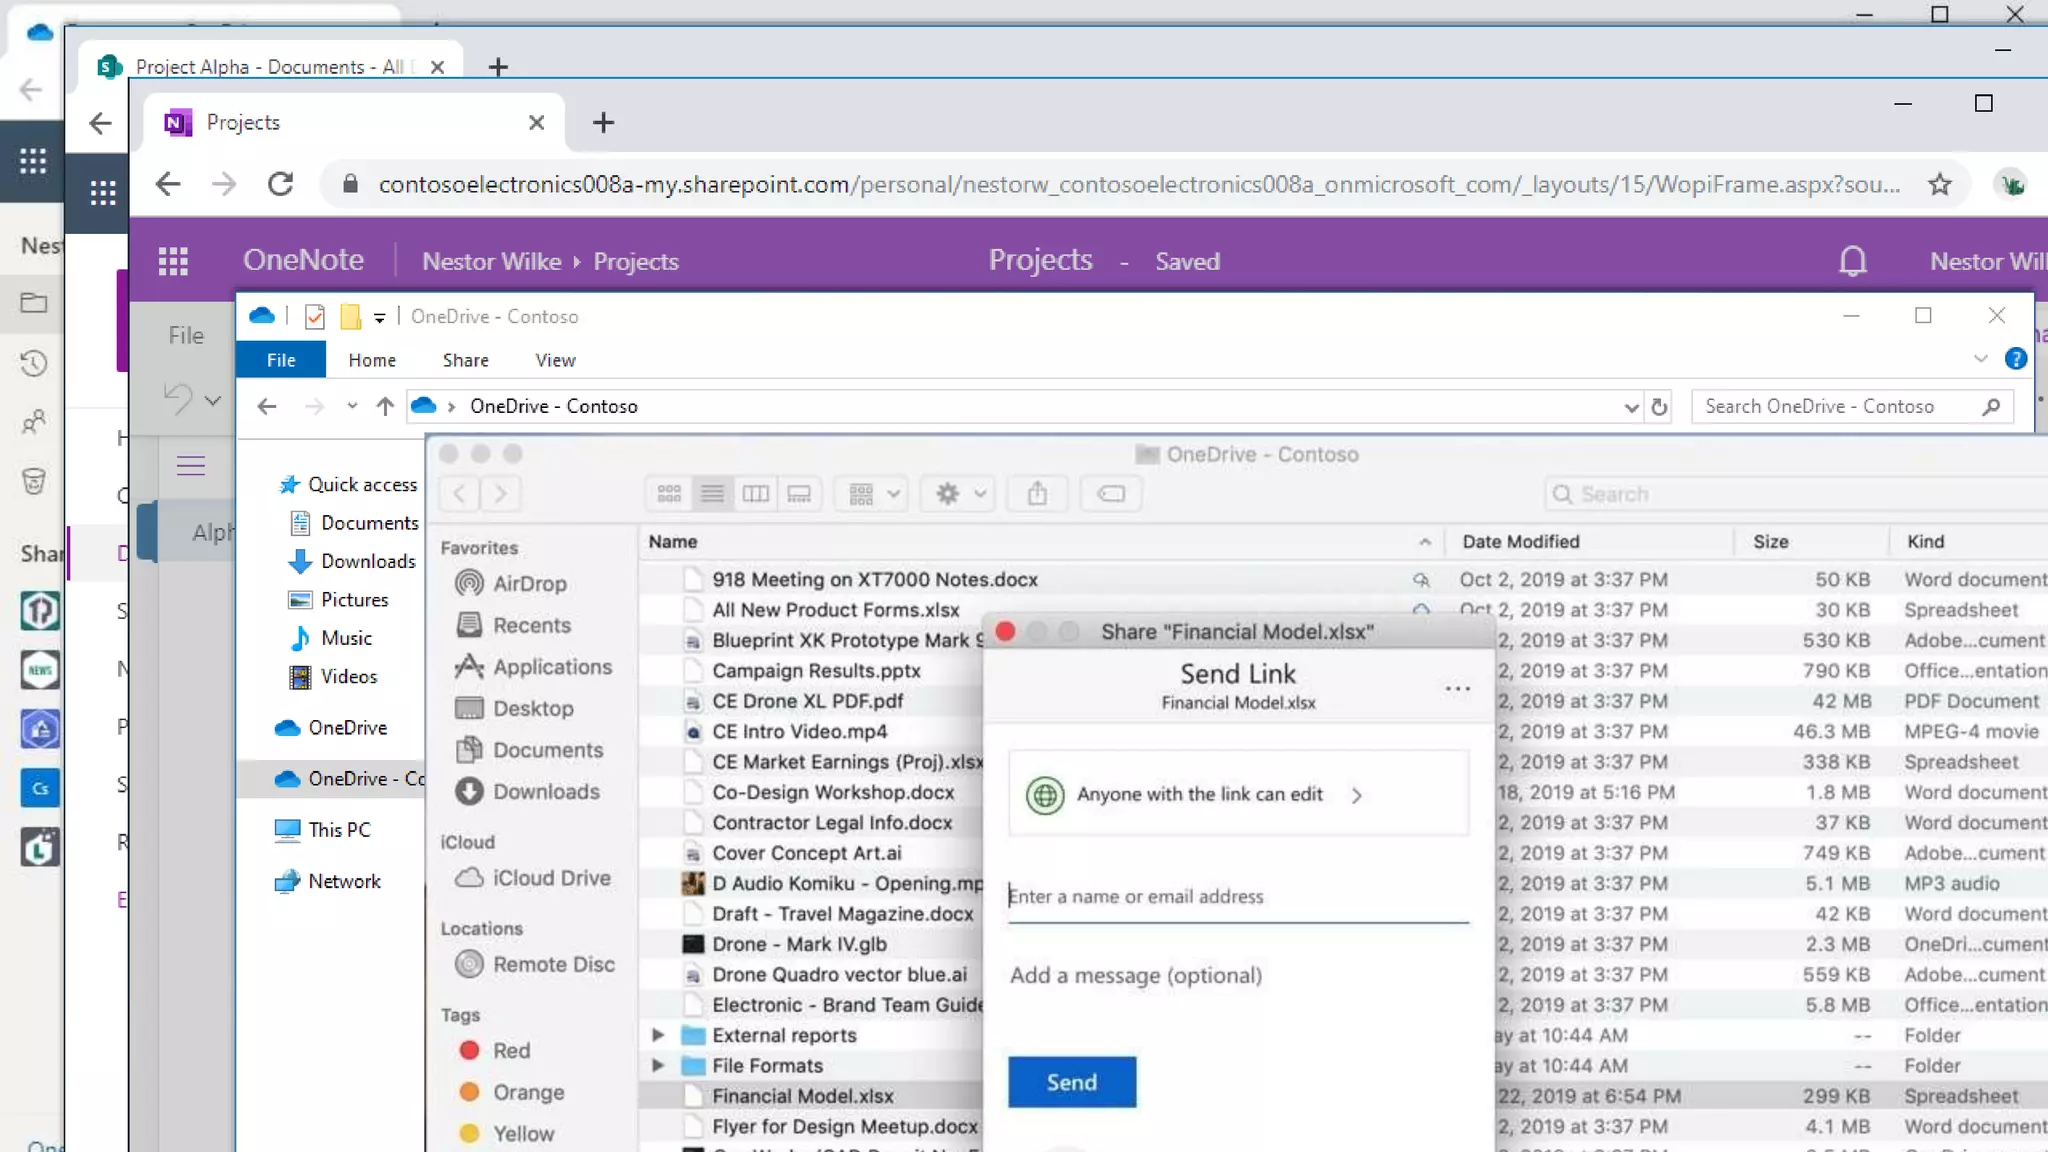Viewport: 2048px width, 1152px height.
Task: Change 'Anyone with the link can edit' setting
Action: pyautogui.click(x=1200, y=794)
